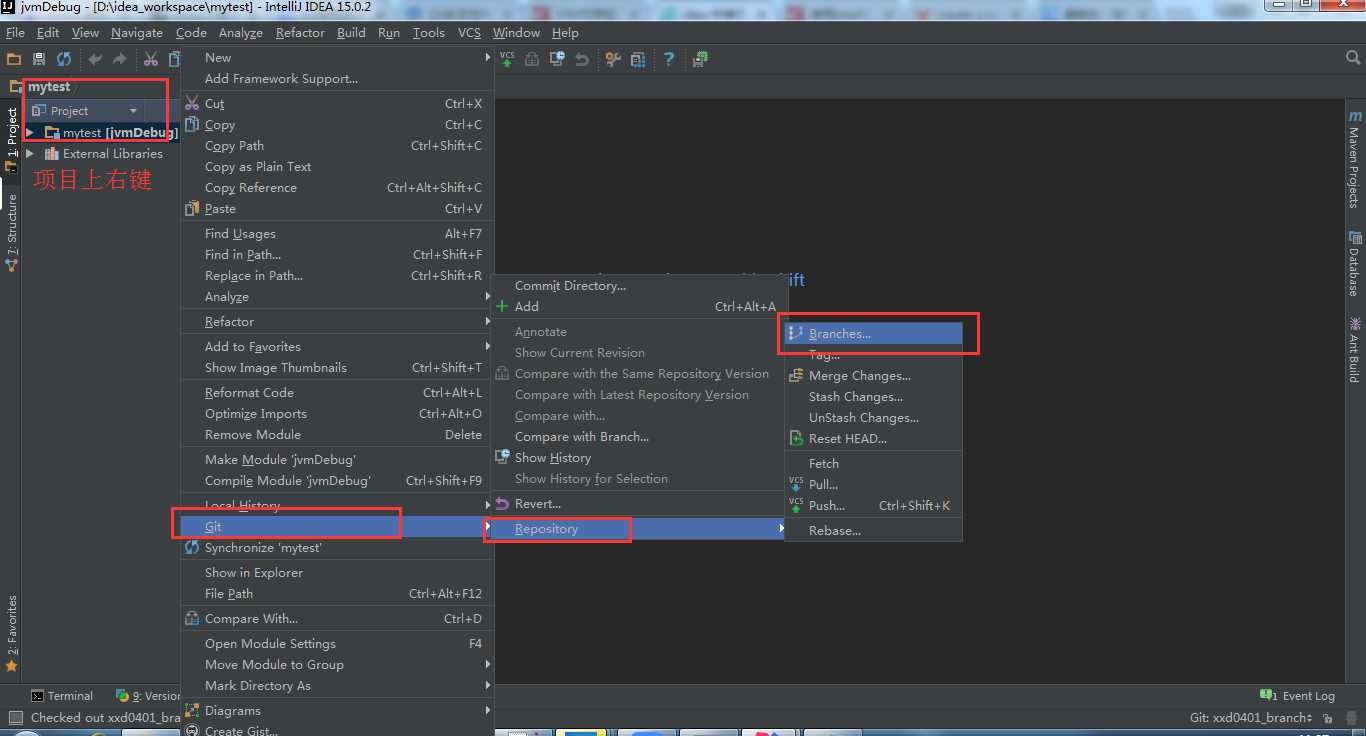Expand the mytest [jvmDebug] tree node
The width and height of the screenshot is (1366, 736).
[x=30, y=132]
